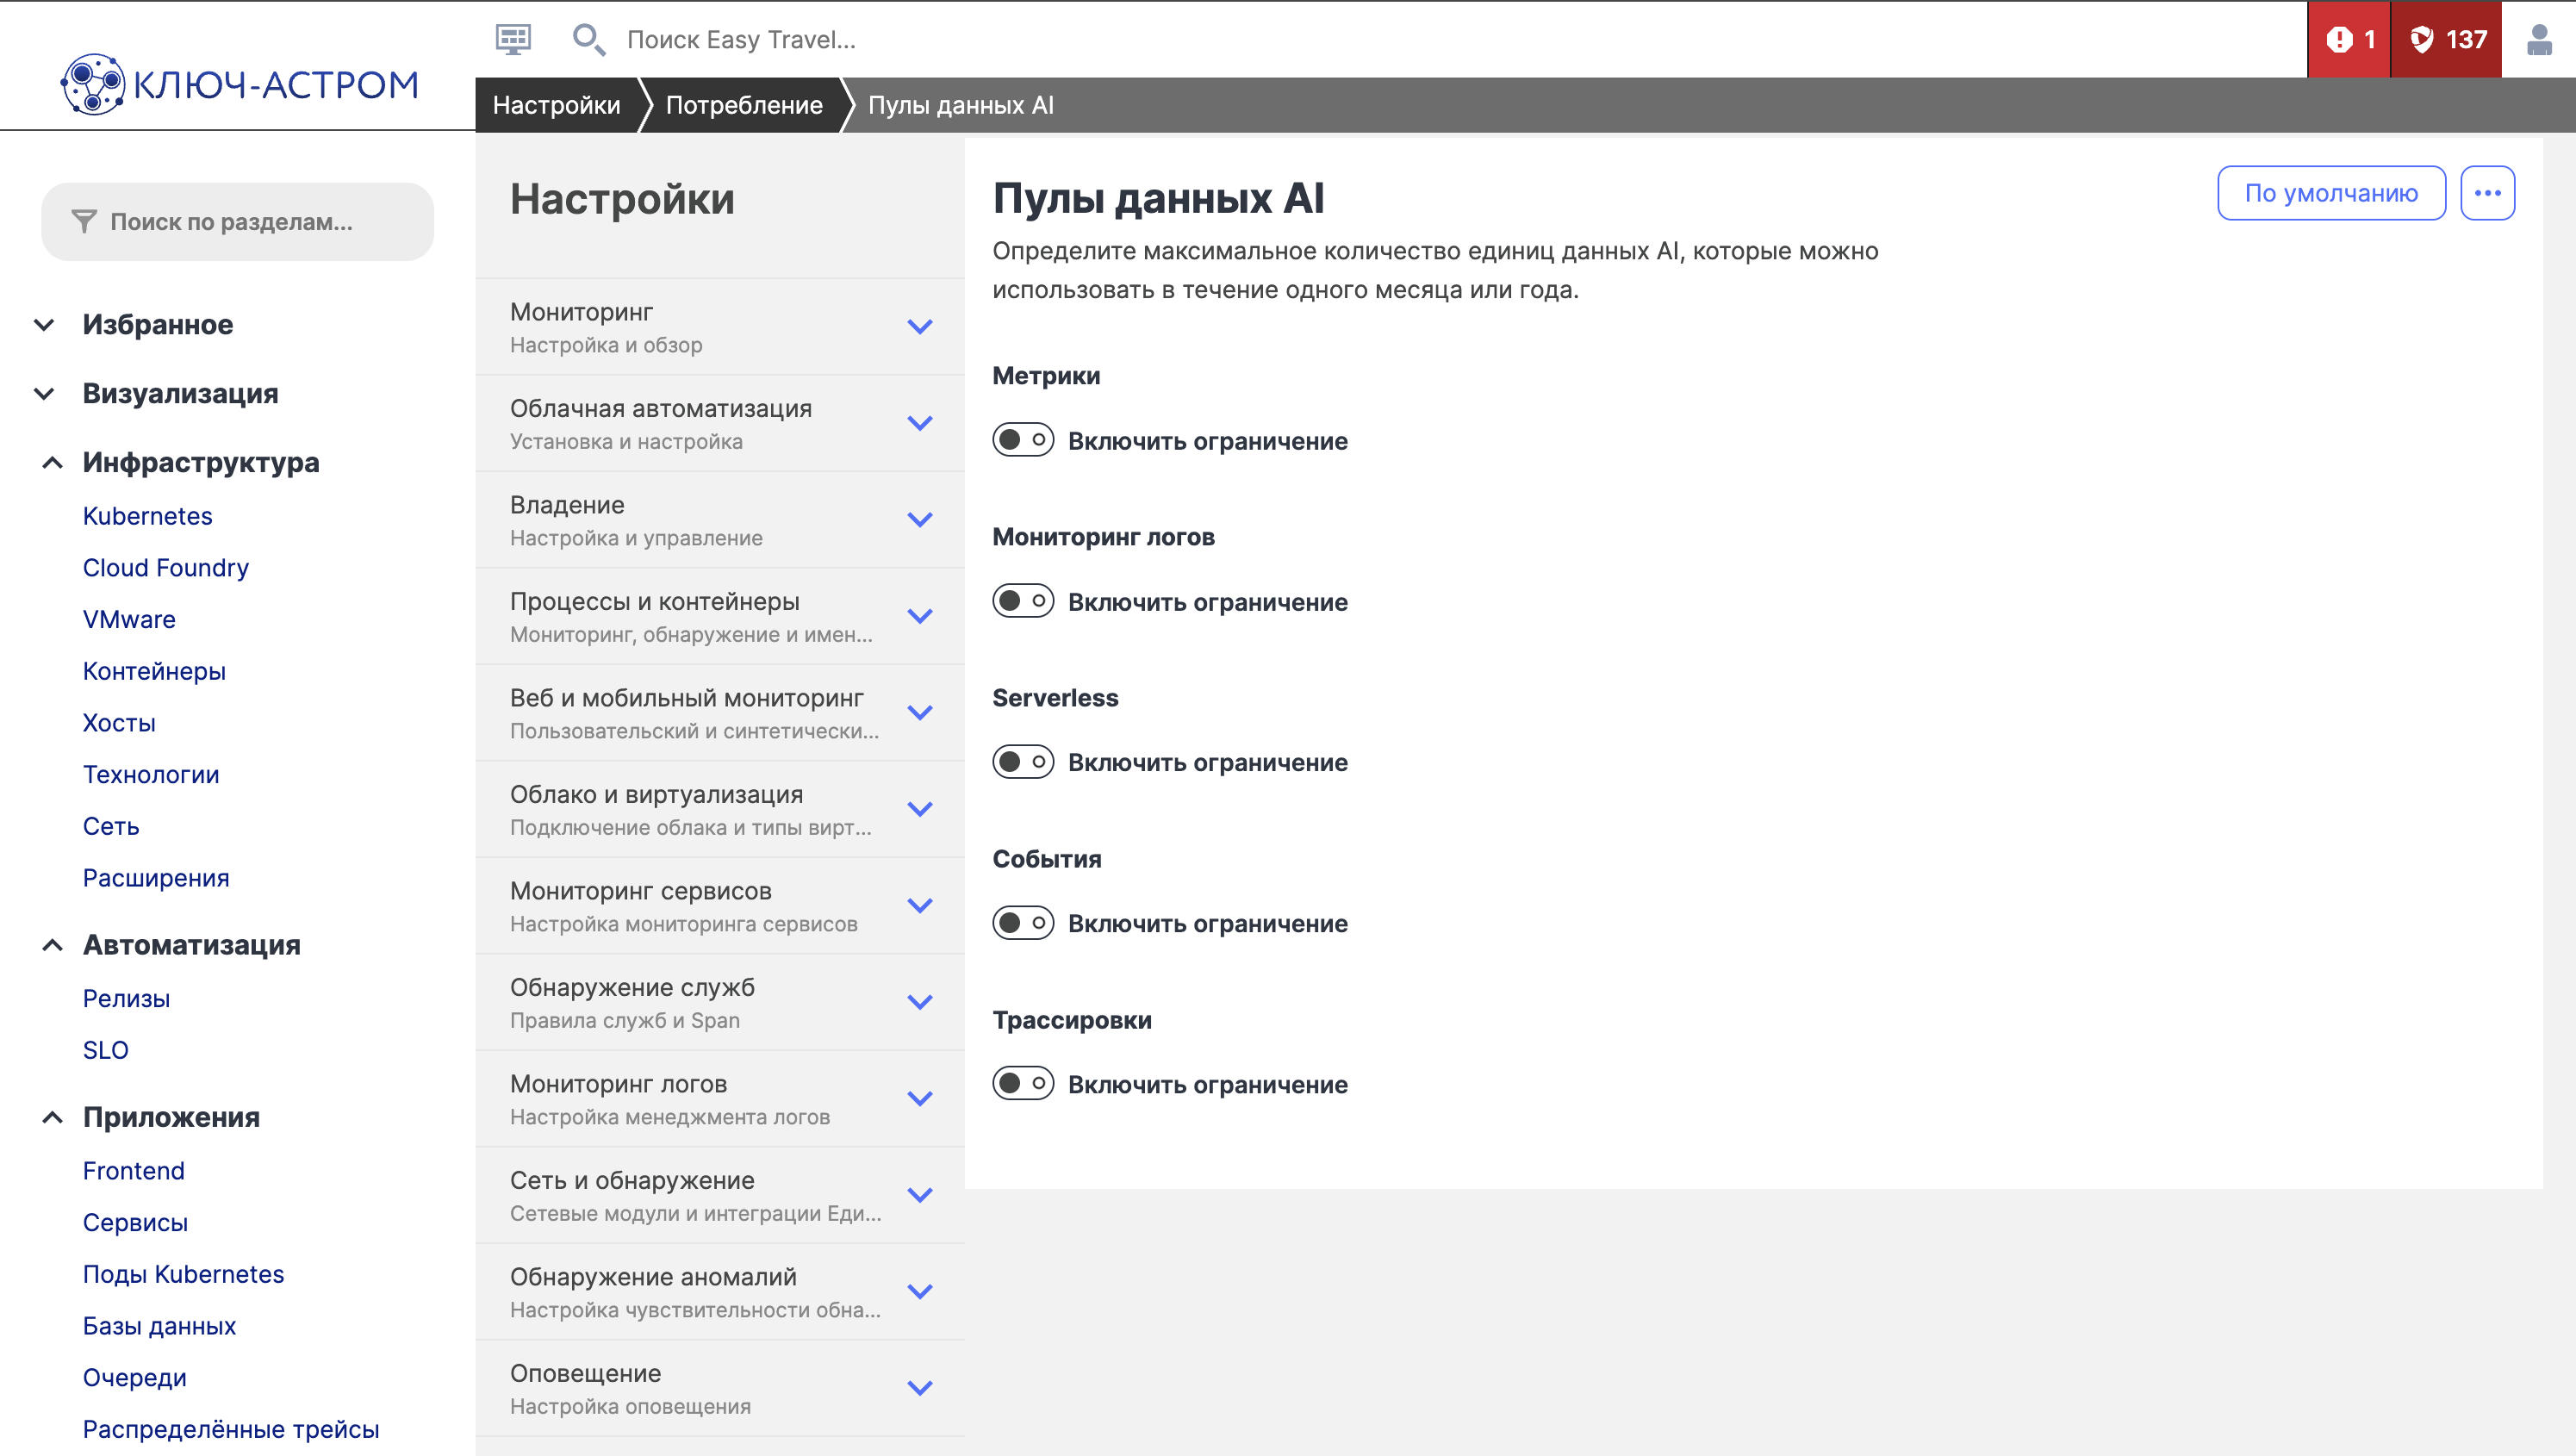
Task: Click the Ключ-Астром logo
Action: click(x=239, y=84)
